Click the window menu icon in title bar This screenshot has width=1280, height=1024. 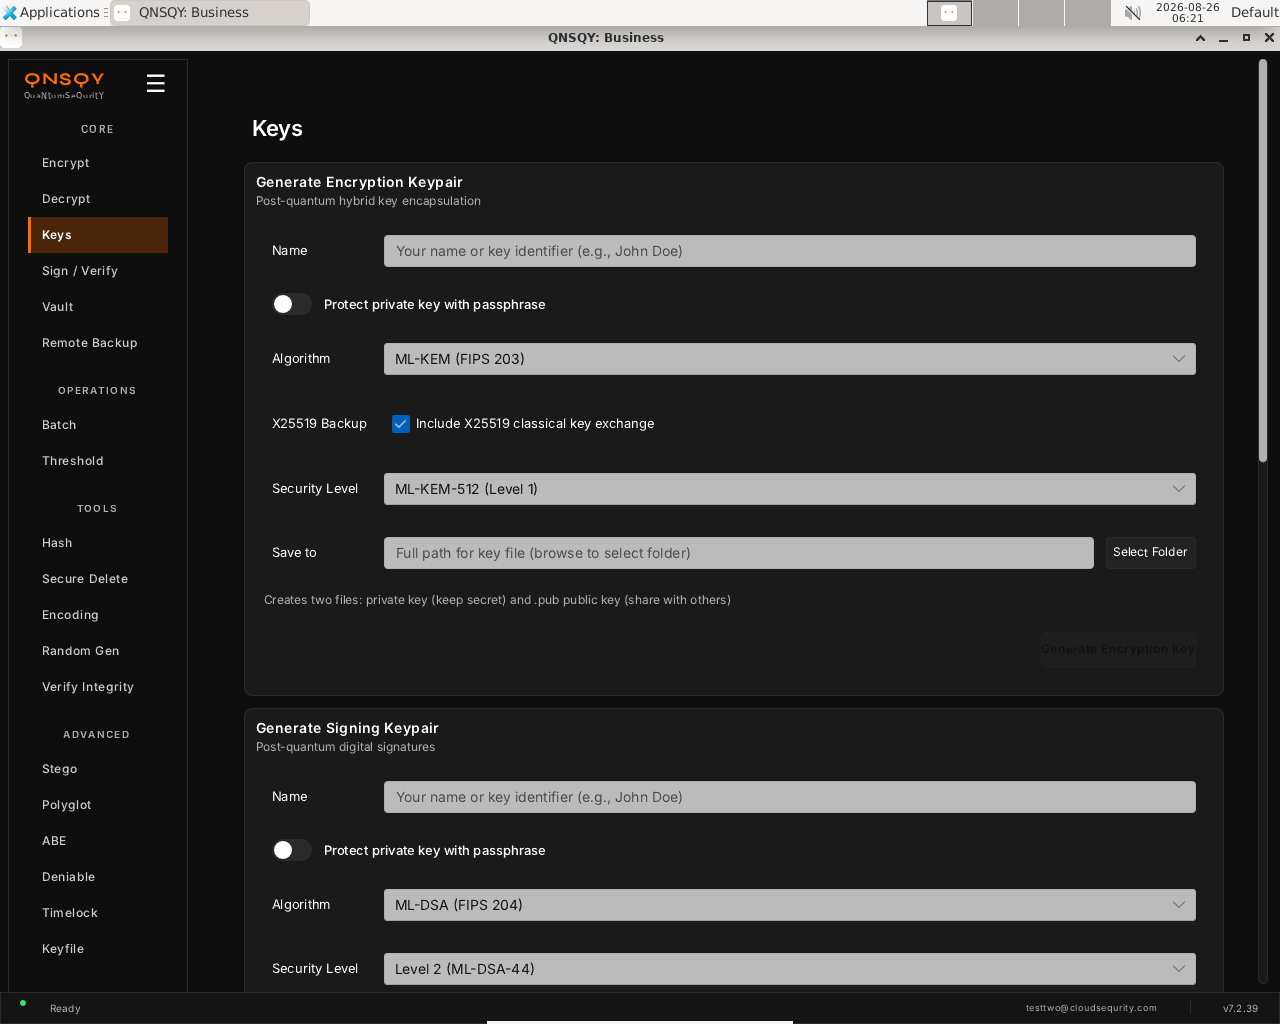[x=11, y=37]
